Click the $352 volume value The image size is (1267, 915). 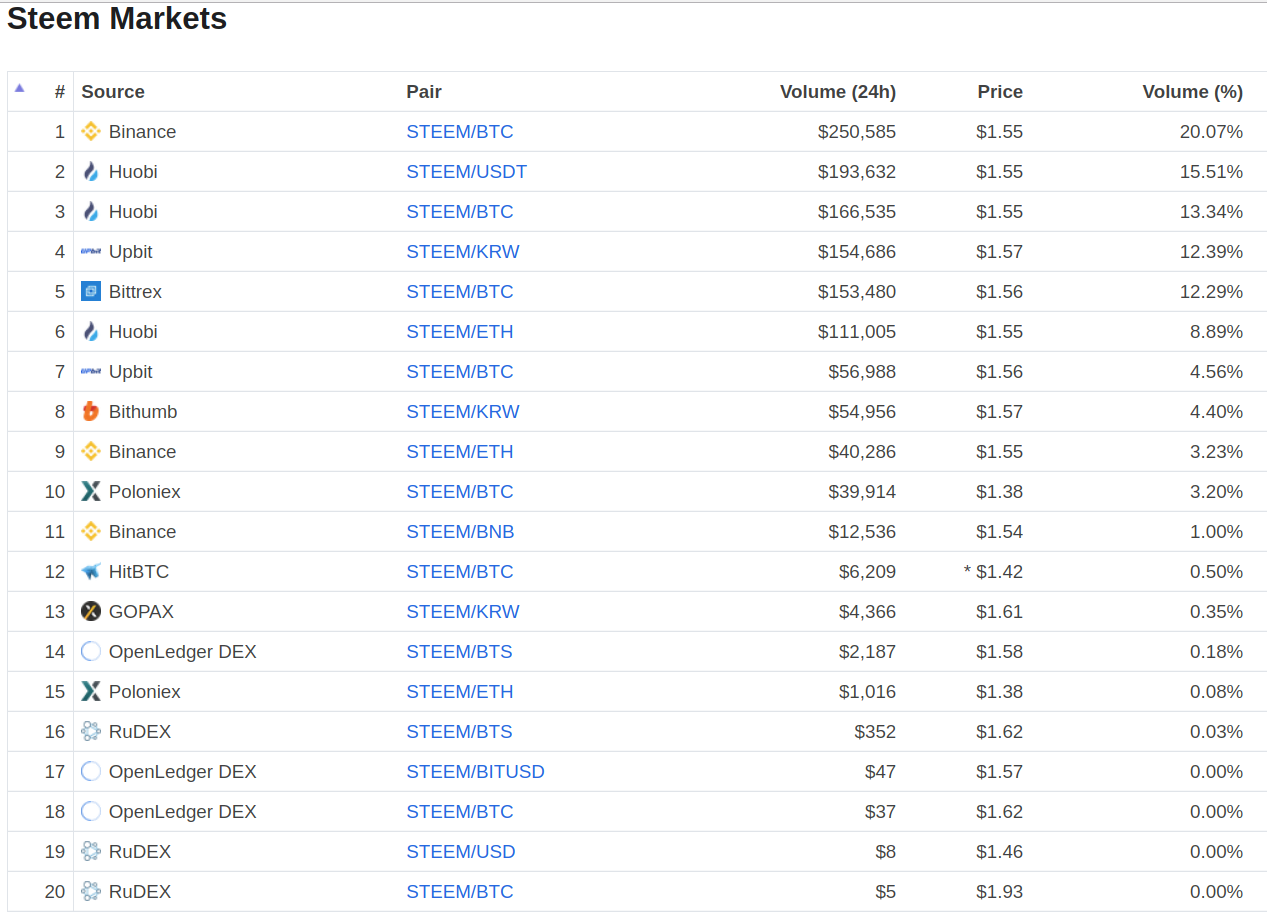[x=875, y=731]
